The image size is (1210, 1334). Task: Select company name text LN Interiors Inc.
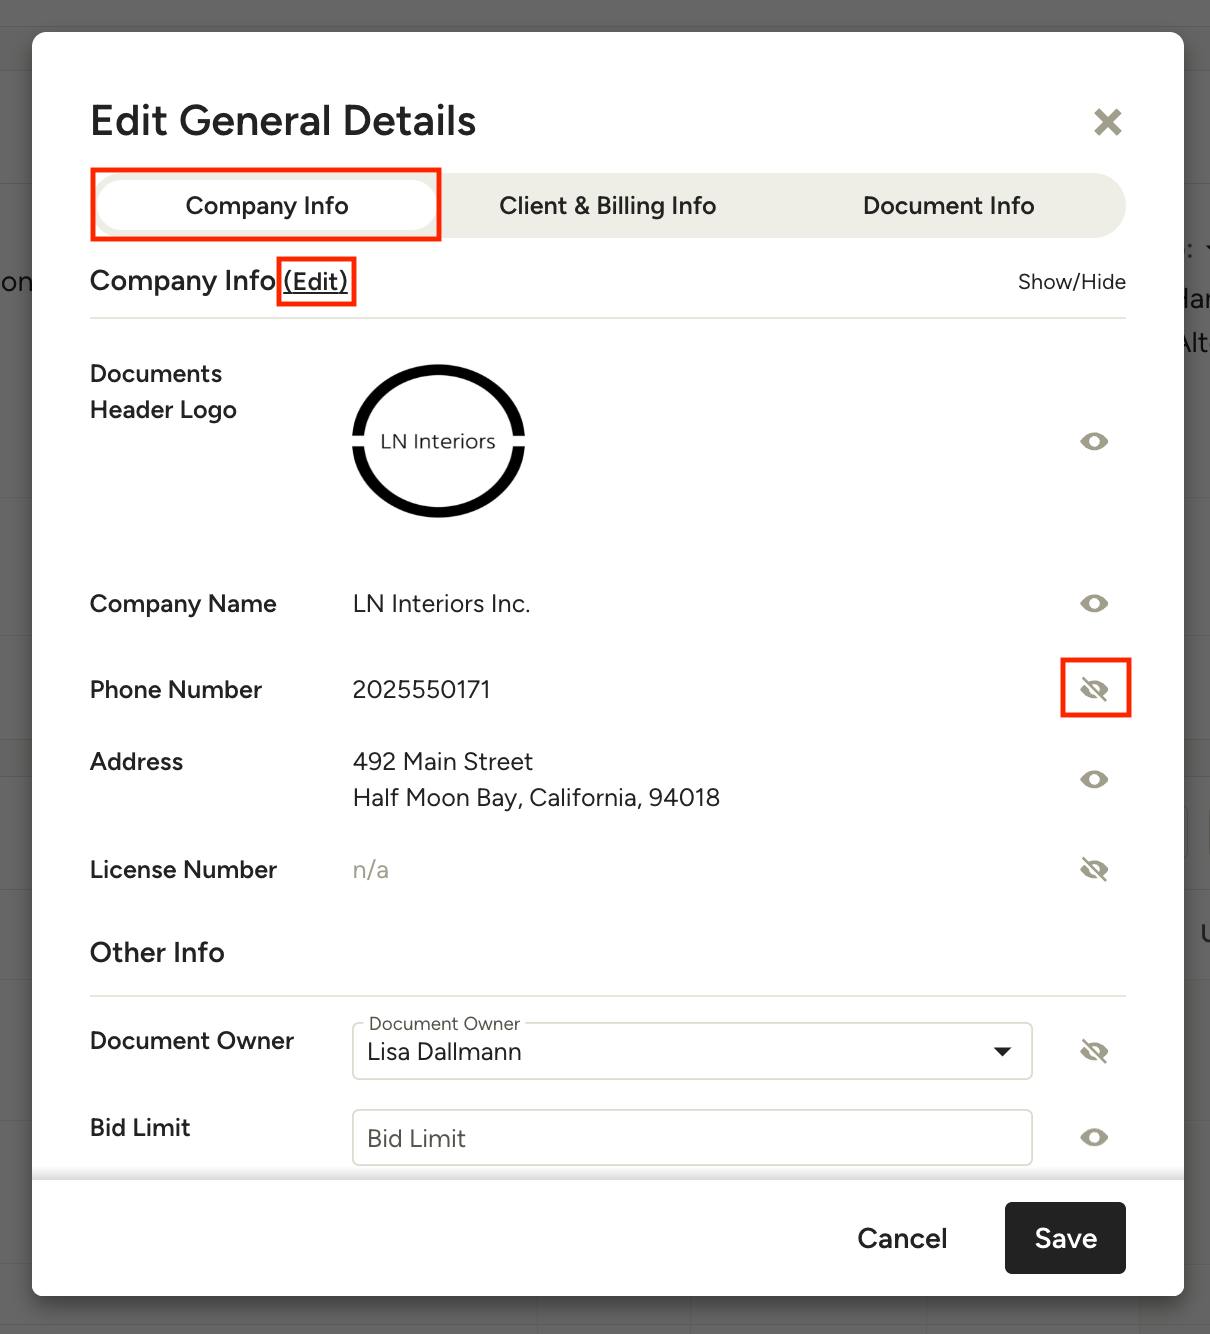441,604
